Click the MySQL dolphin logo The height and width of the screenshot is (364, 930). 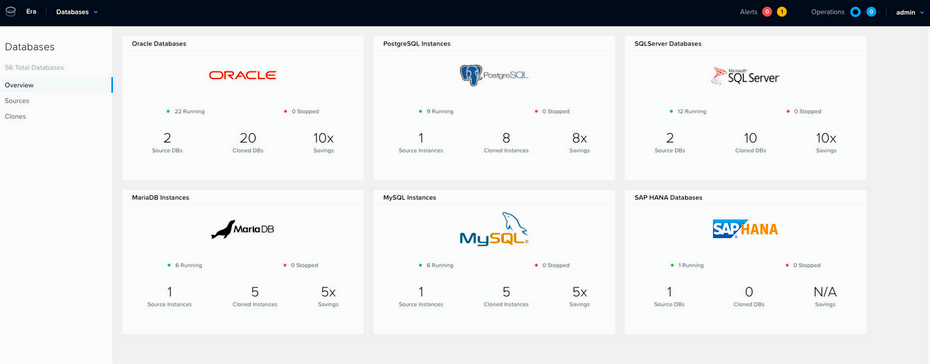coord(493,229)
